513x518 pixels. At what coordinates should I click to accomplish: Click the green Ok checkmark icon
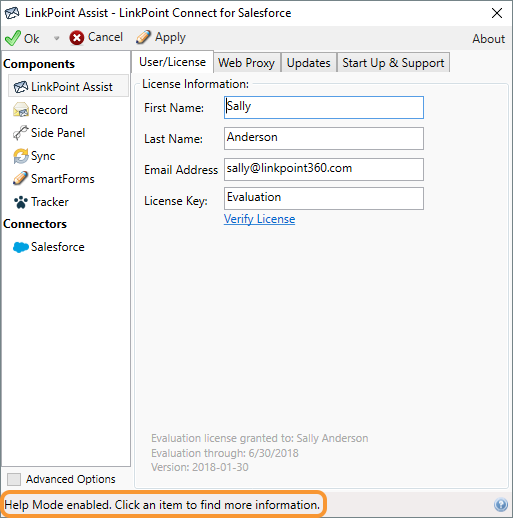click(x=13, y=38)
